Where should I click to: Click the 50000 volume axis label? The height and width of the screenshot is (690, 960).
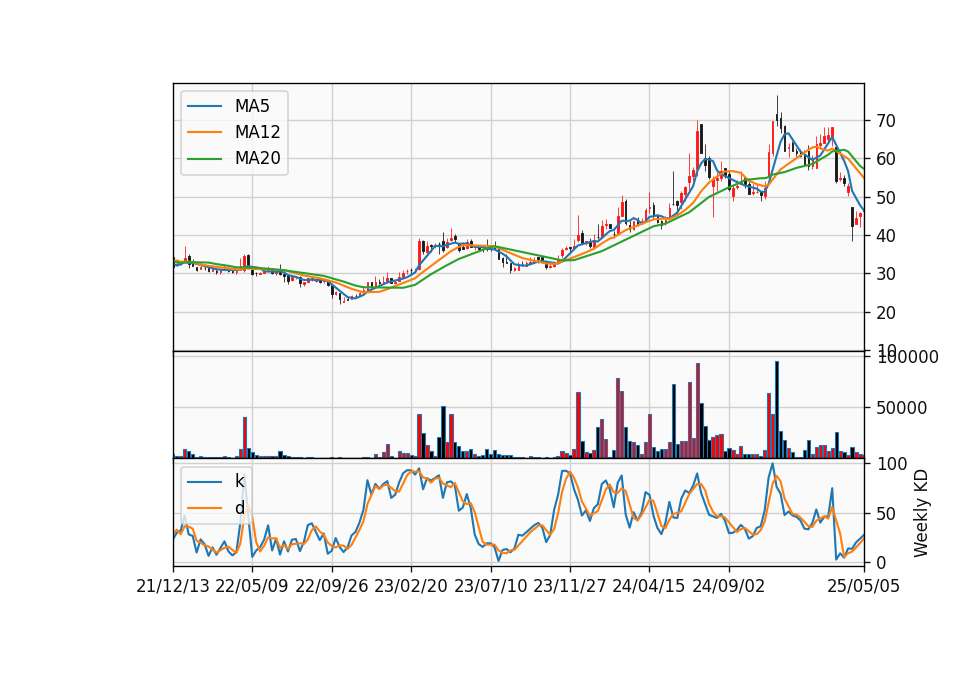coord(901,408)
